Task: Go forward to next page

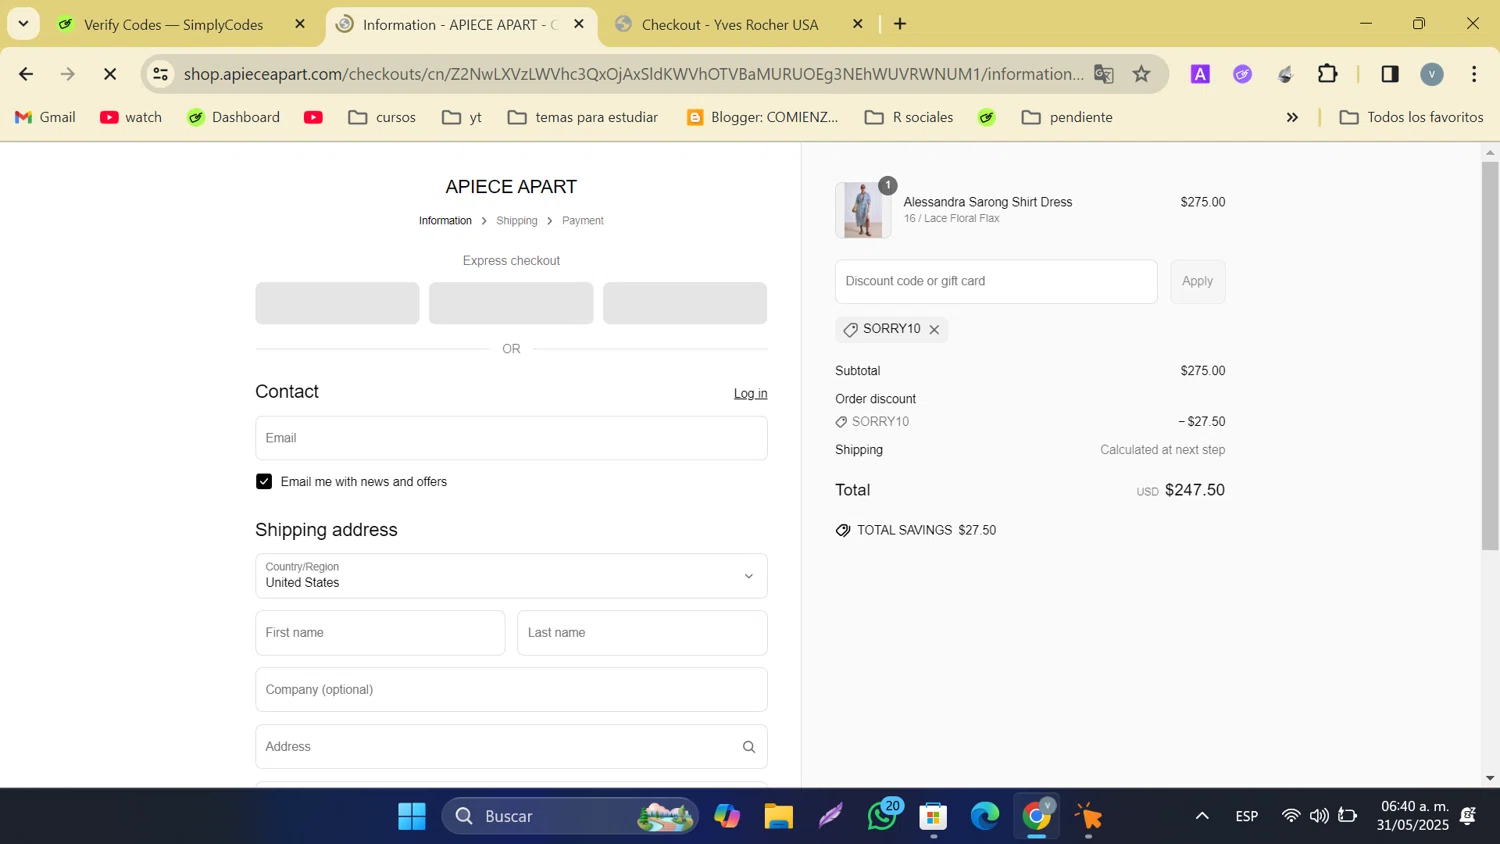Action: tap(68, 74)
